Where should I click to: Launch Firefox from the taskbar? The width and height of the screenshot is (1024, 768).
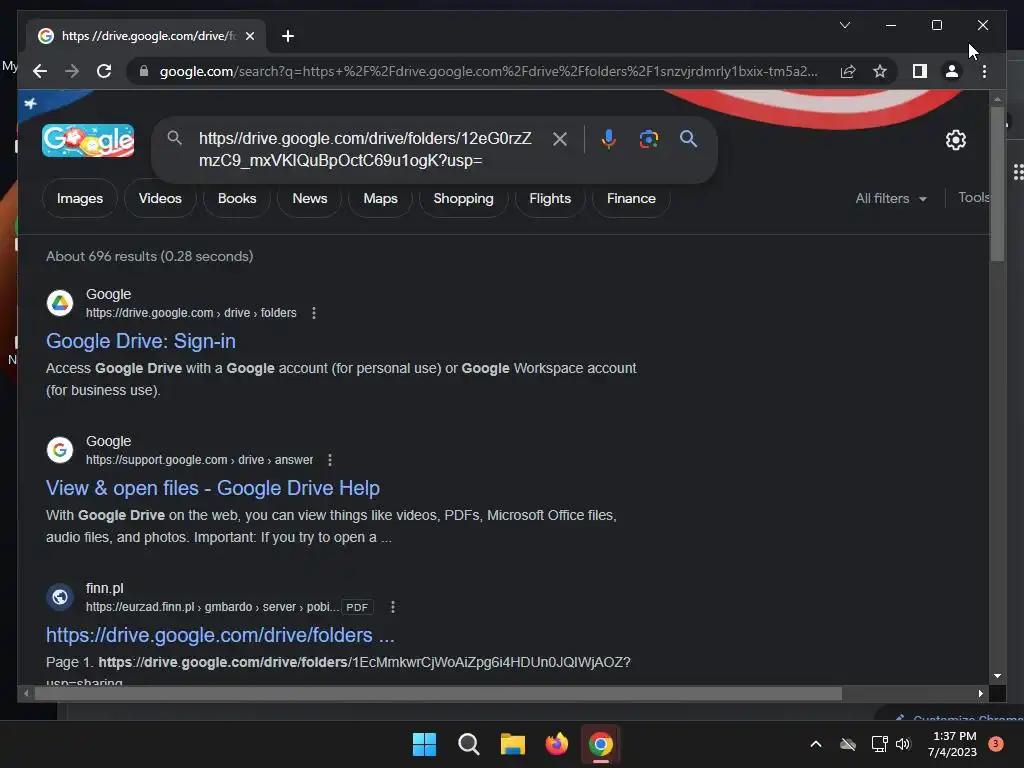click(556, 744)
